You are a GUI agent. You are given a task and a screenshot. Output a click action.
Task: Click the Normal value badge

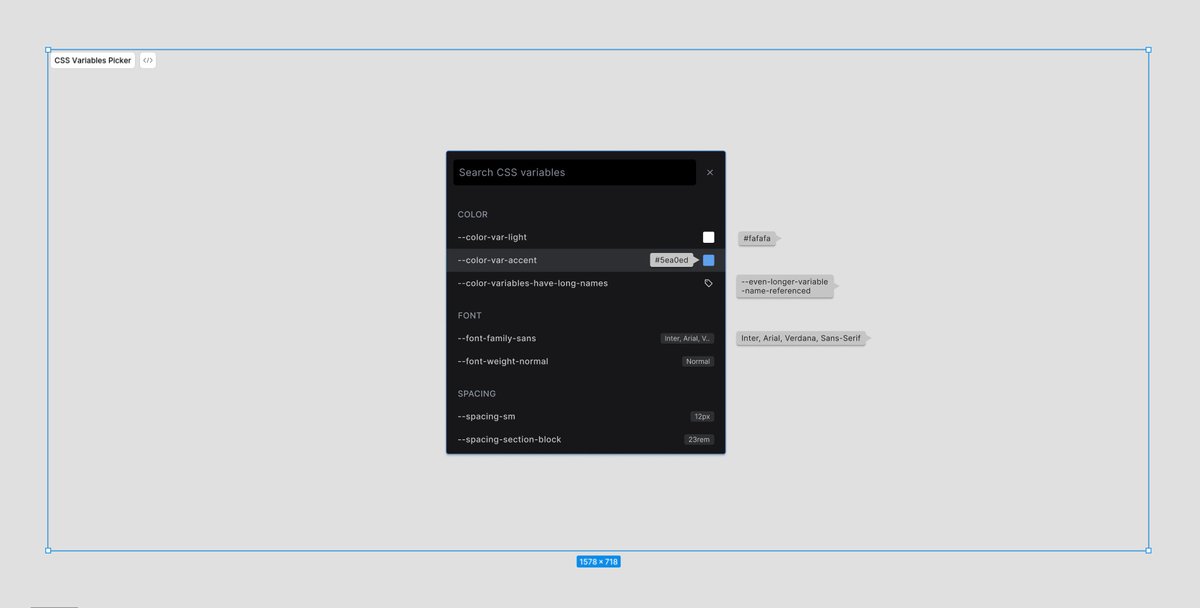tap(698, 361)
